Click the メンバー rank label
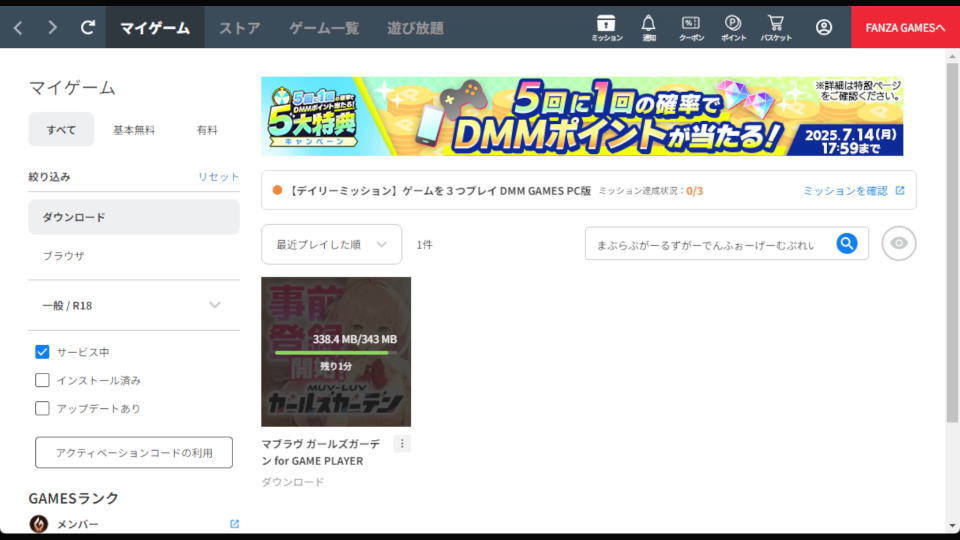The image size is (960, 540). (x=78, y=525)
